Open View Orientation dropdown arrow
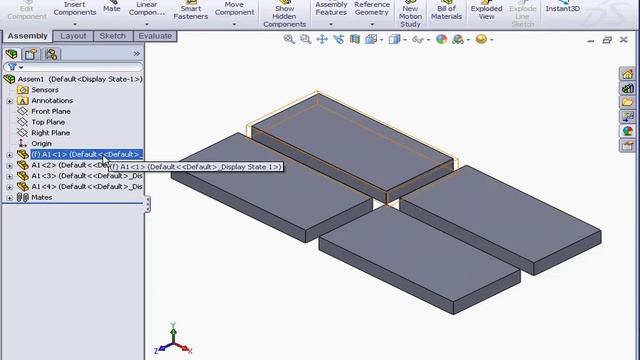Image resolution: width=640 pixels, height=360 pixels. [x=381, y=40]
